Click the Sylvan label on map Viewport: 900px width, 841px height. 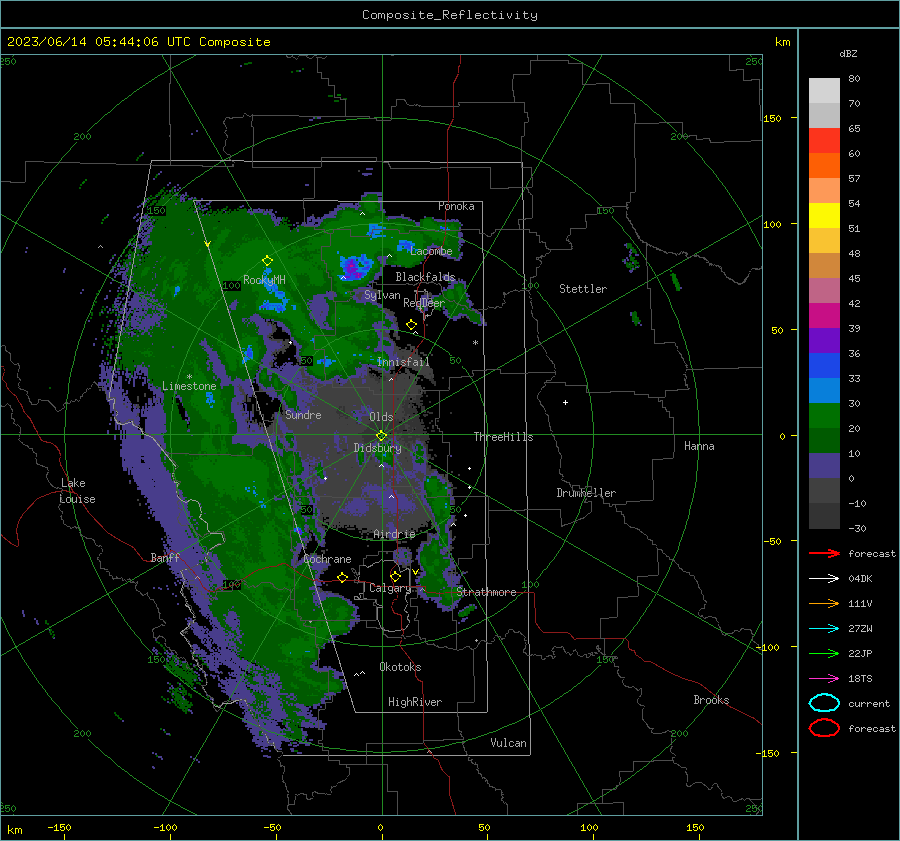click(x=382, y=295)
